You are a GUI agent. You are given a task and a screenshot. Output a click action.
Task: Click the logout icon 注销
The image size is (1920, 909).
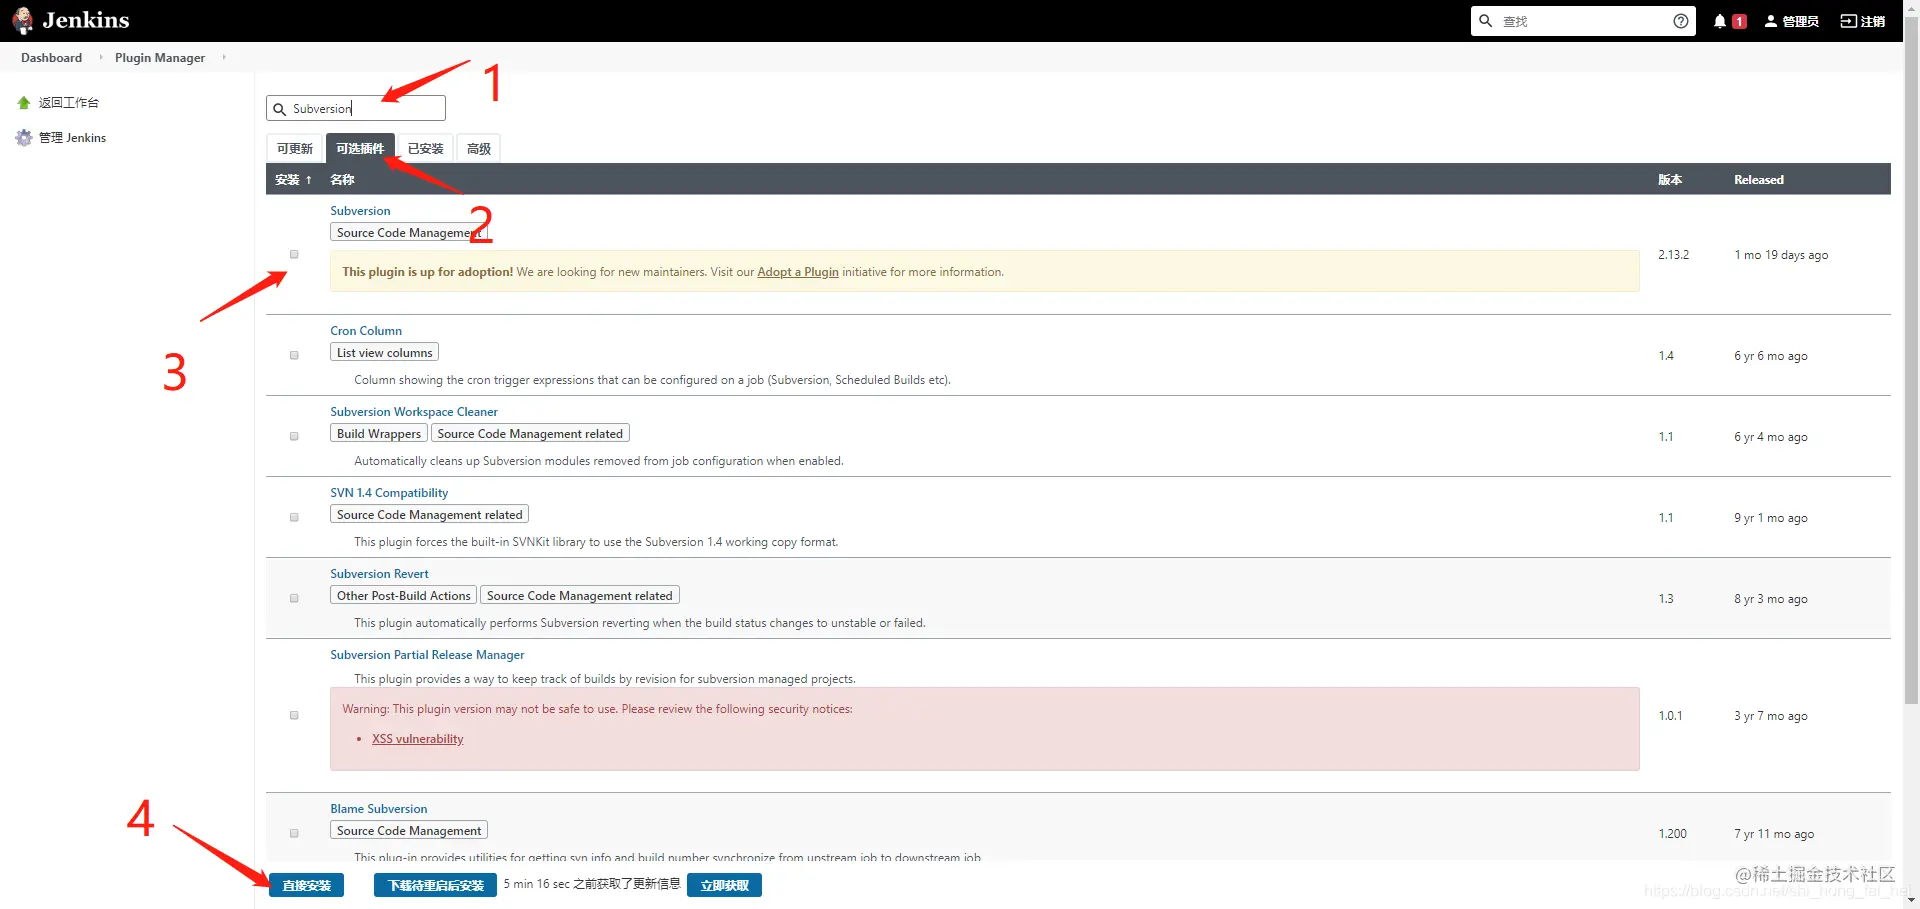coord(1848,21)
